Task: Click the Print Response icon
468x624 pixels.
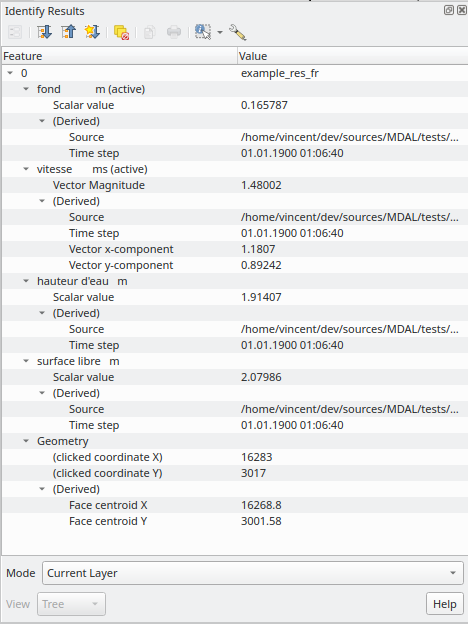Action: pos(174,32)
